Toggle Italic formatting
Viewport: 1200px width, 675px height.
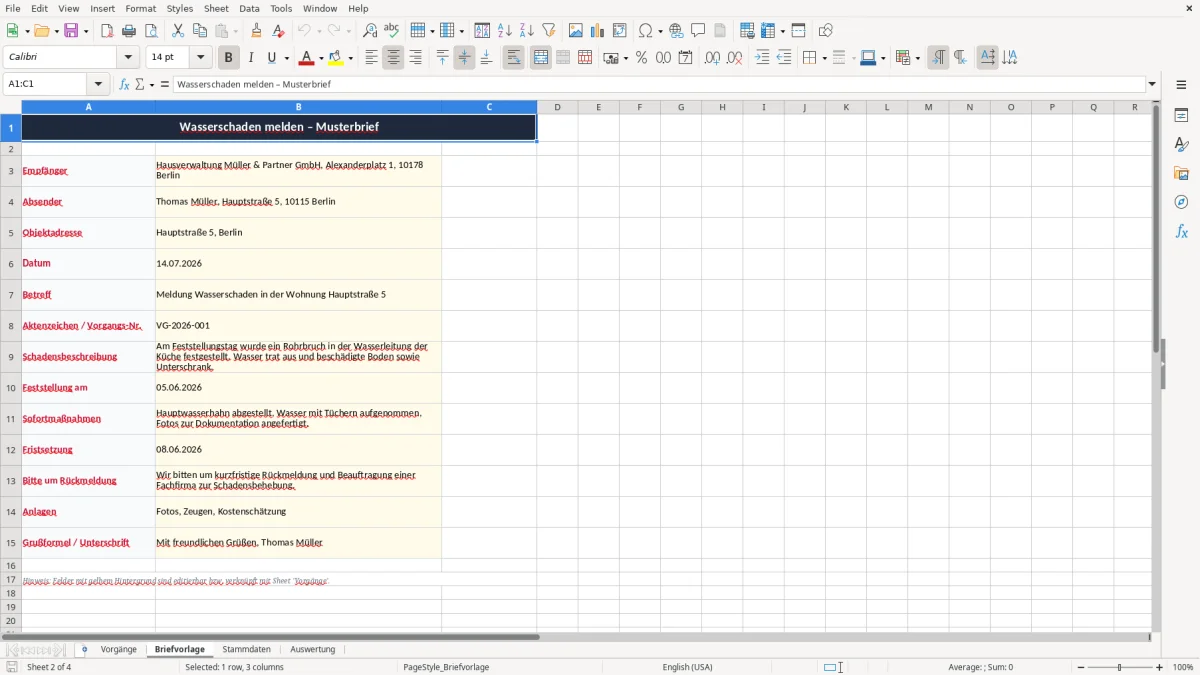click(x=251, y=58)
